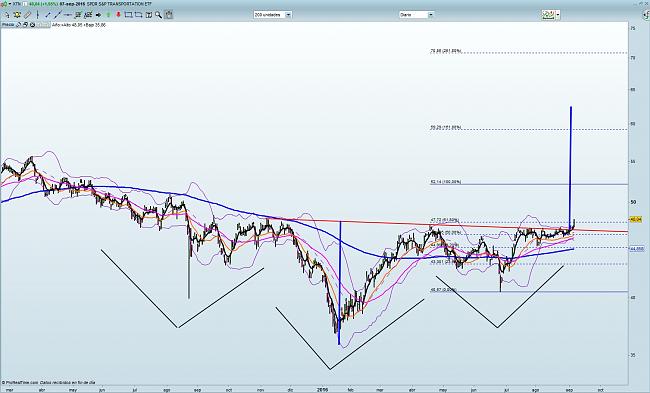Select the cursor pointer tool

7,15
